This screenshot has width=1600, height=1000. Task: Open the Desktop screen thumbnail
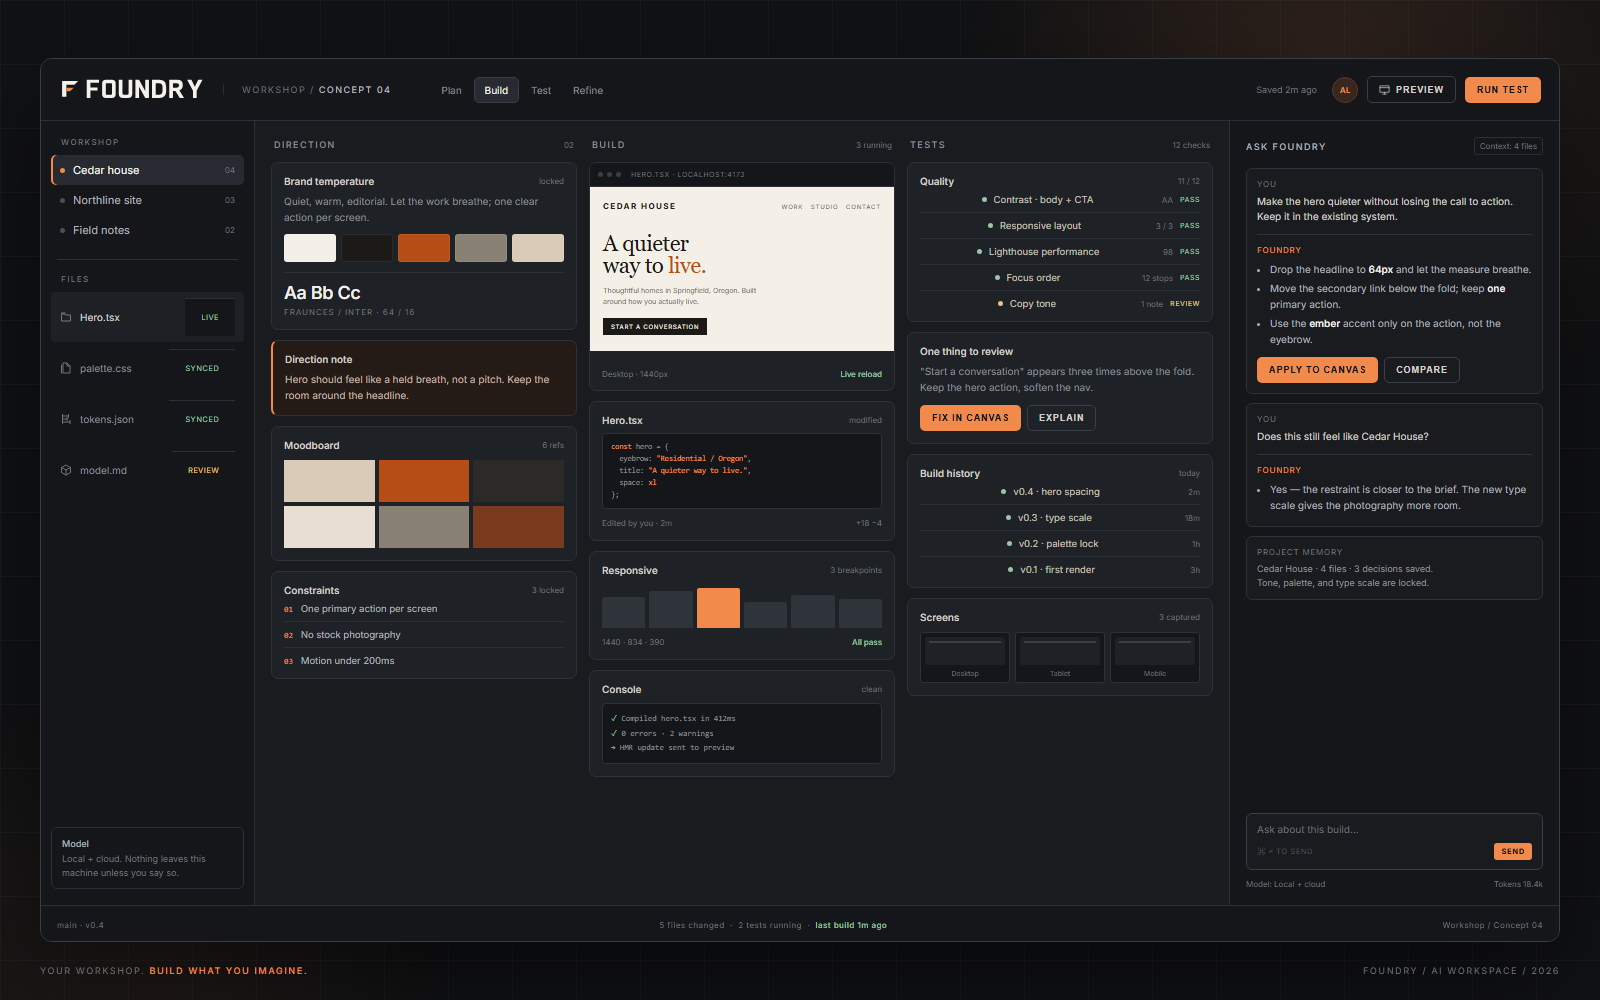(965, 657)
